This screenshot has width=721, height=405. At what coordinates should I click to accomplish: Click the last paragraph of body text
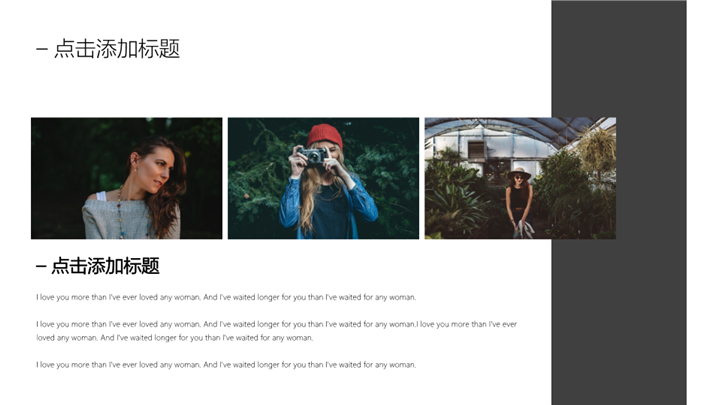pyautogui.click(x=226, y=365)
